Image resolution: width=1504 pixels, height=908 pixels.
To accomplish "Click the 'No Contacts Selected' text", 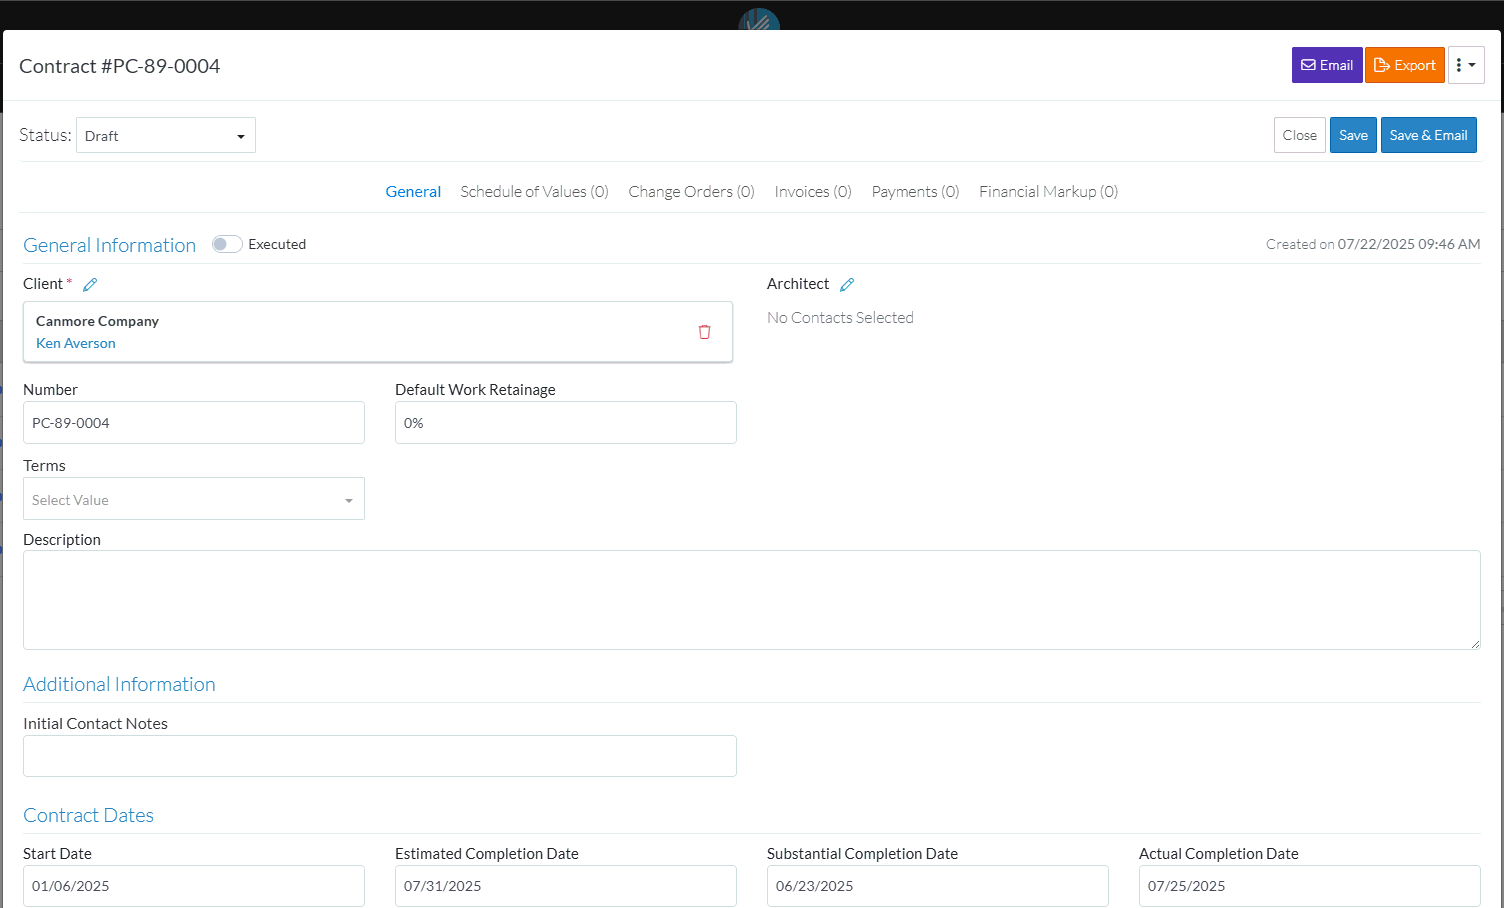I will tap(840, 318).
